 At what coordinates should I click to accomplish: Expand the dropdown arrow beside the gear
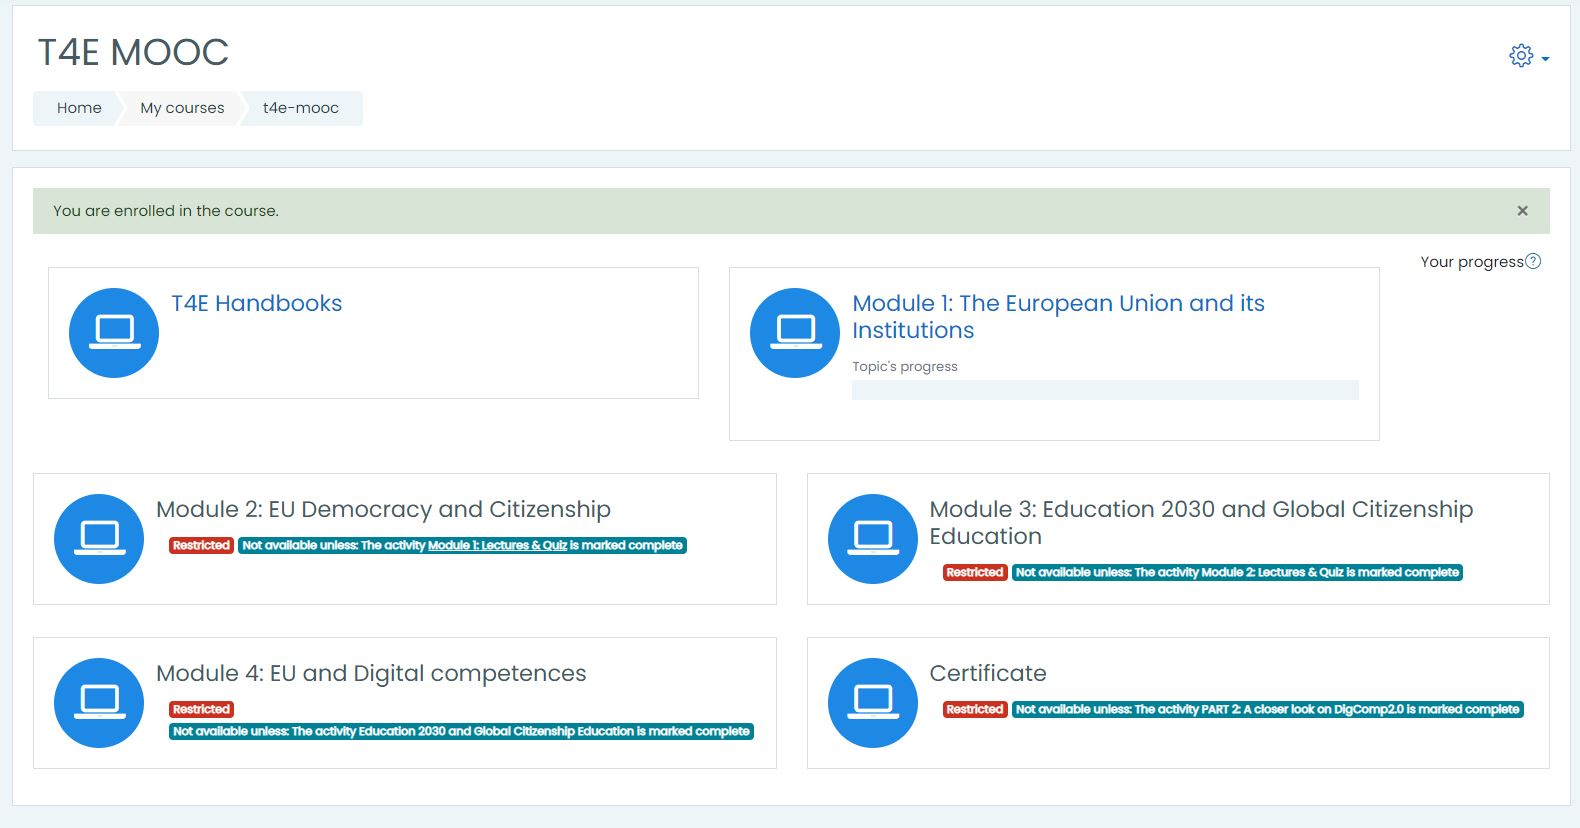[x=1545, y=59]
